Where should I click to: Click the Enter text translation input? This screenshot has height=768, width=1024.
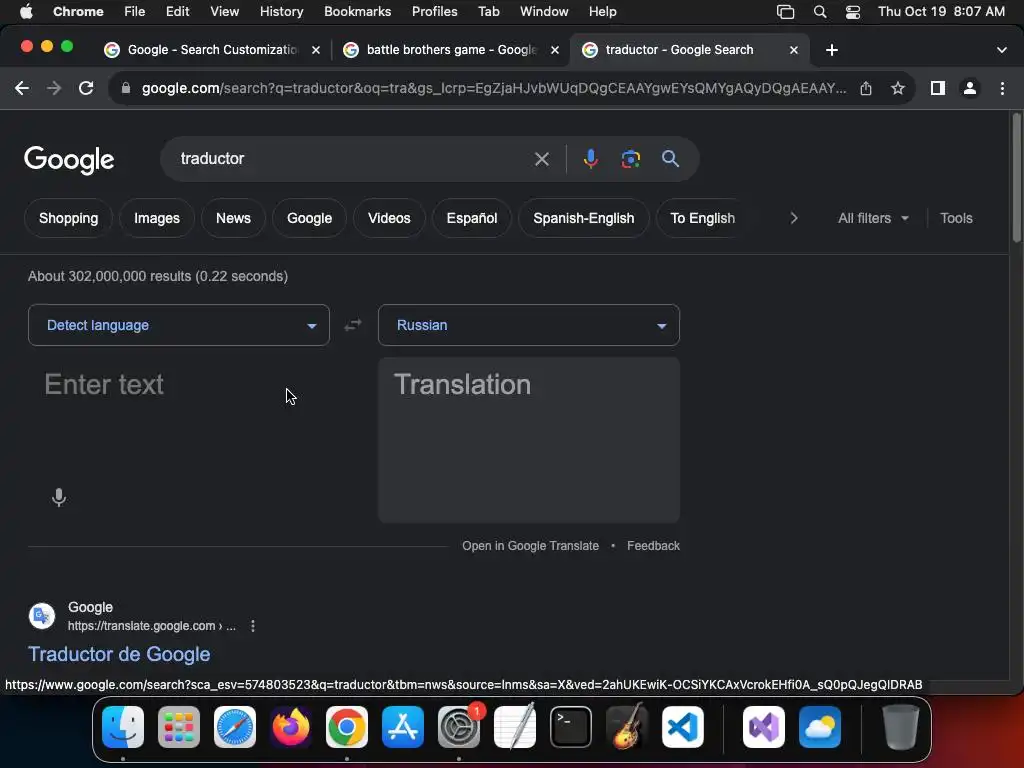coord(178,418)
